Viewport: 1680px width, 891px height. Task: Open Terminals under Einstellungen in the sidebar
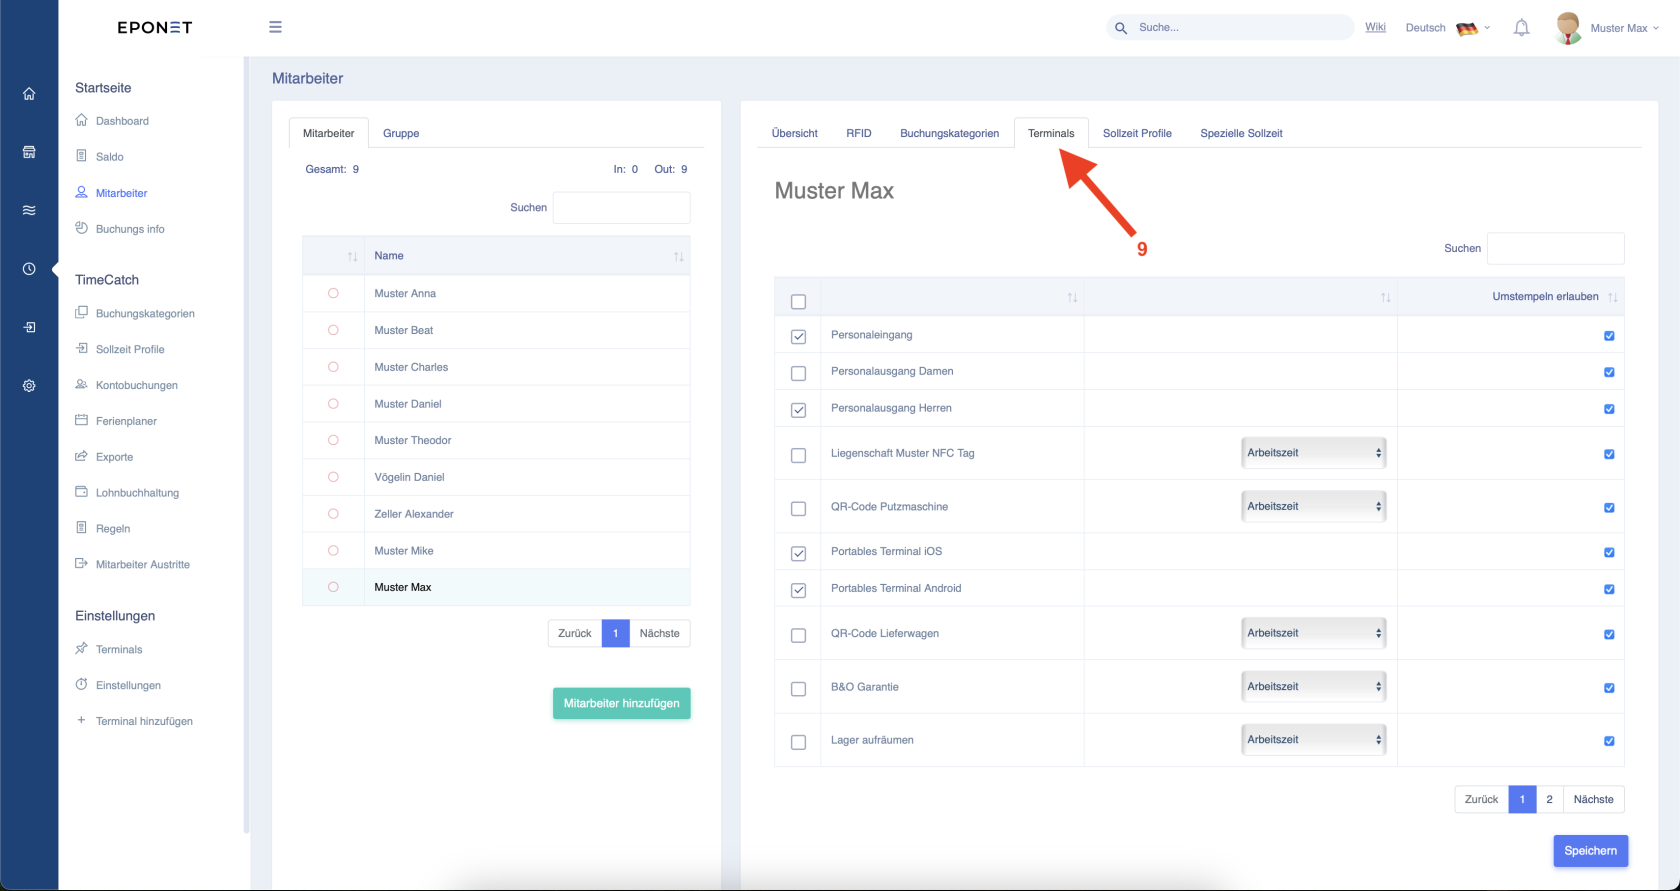click(x=119, y=650)
